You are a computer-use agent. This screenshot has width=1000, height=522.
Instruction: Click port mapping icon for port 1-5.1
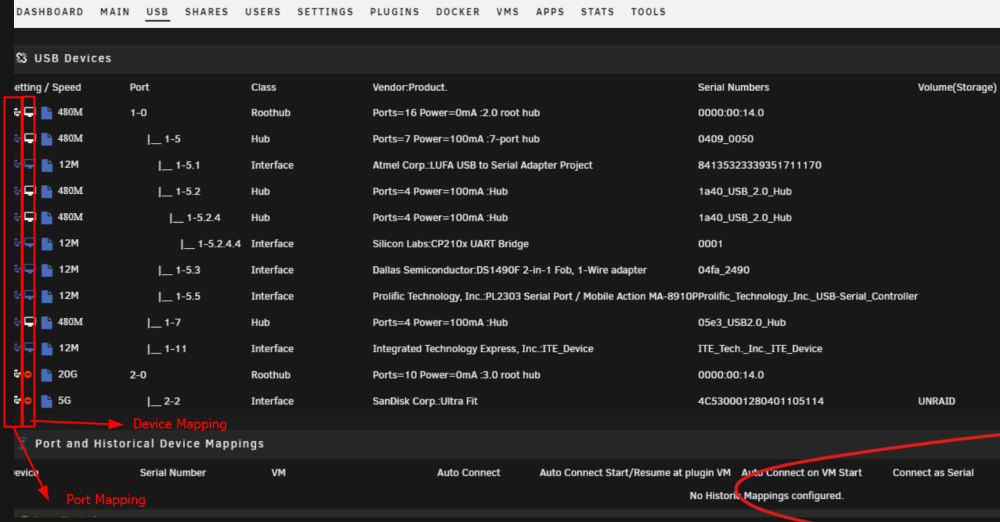(17, 165)
